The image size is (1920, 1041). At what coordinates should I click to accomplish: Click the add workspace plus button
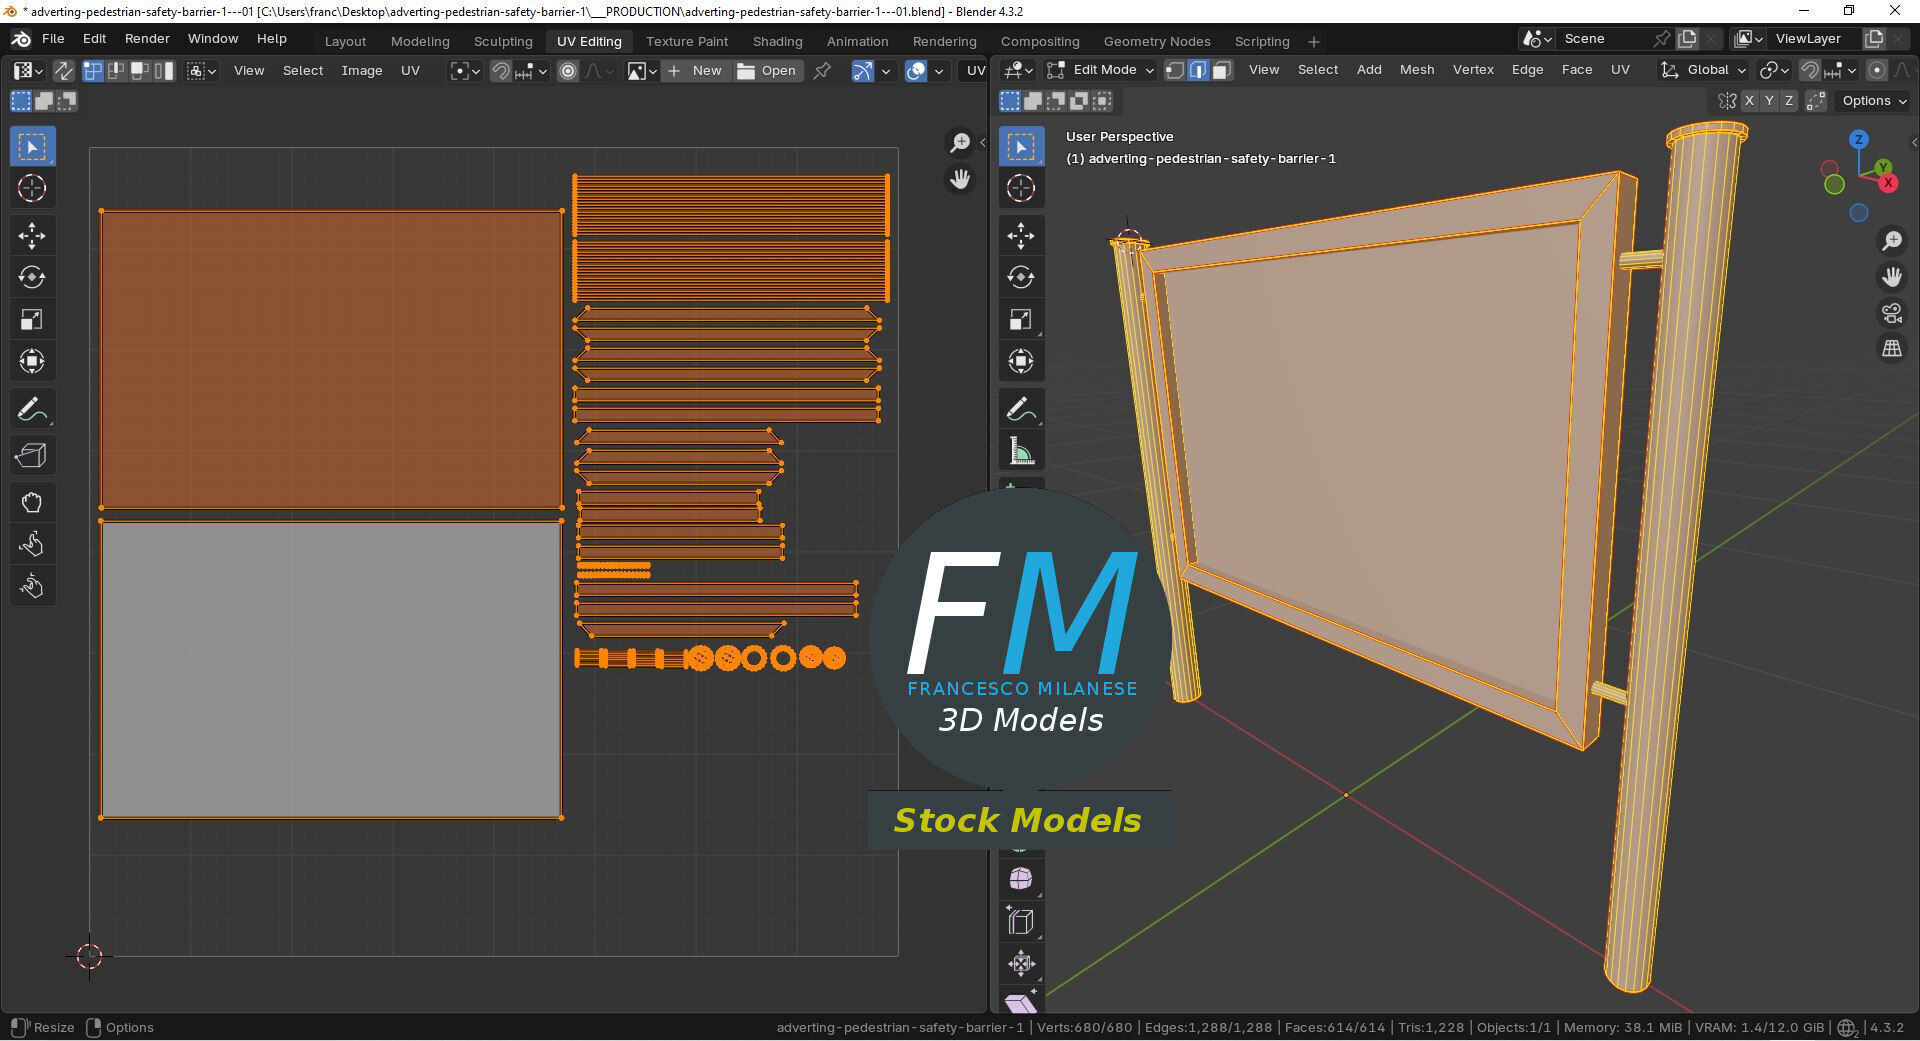pos(1314,41)
